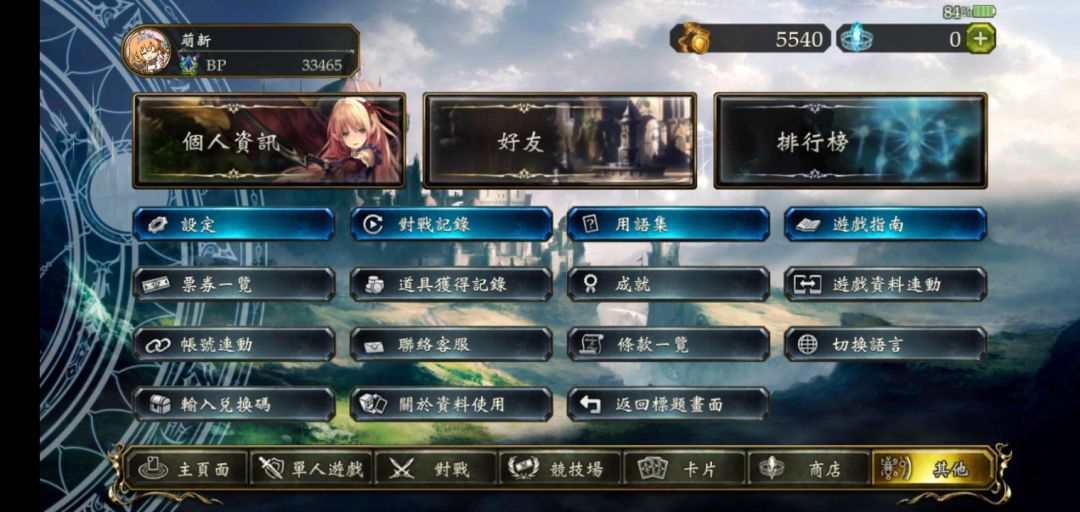View 票券一覽 ticket list
This screenshot has height=512, width=1080.
pos(234,285)
